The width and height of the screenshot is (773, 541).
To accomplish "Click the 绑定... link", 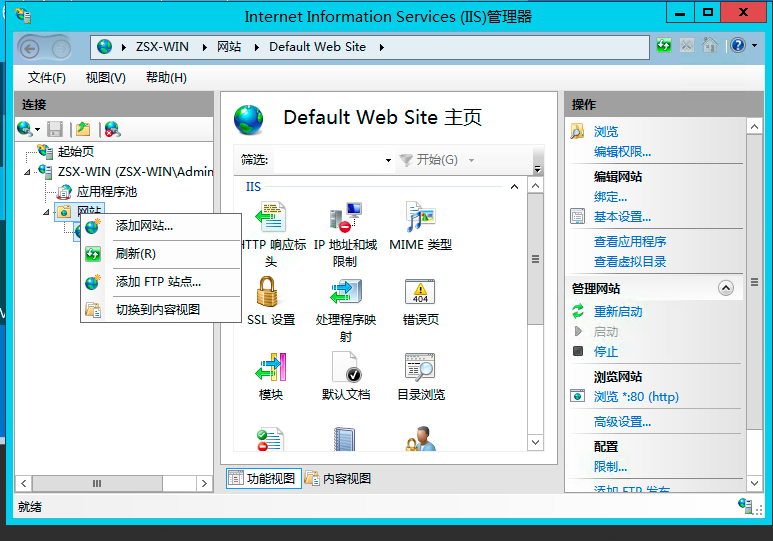I will tap(610, 197).
